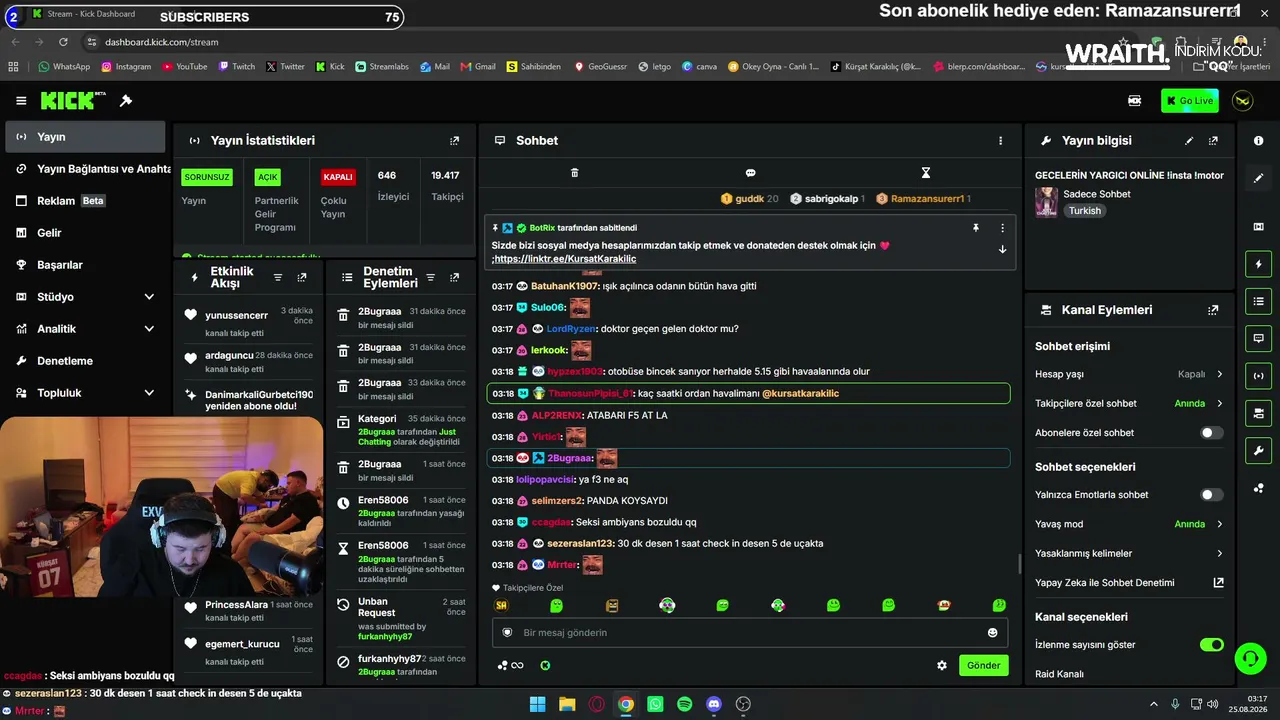The image size is (1280, 720).
Task: Open Başarılar in the sidebar
Action: click(x=84, y=265)
